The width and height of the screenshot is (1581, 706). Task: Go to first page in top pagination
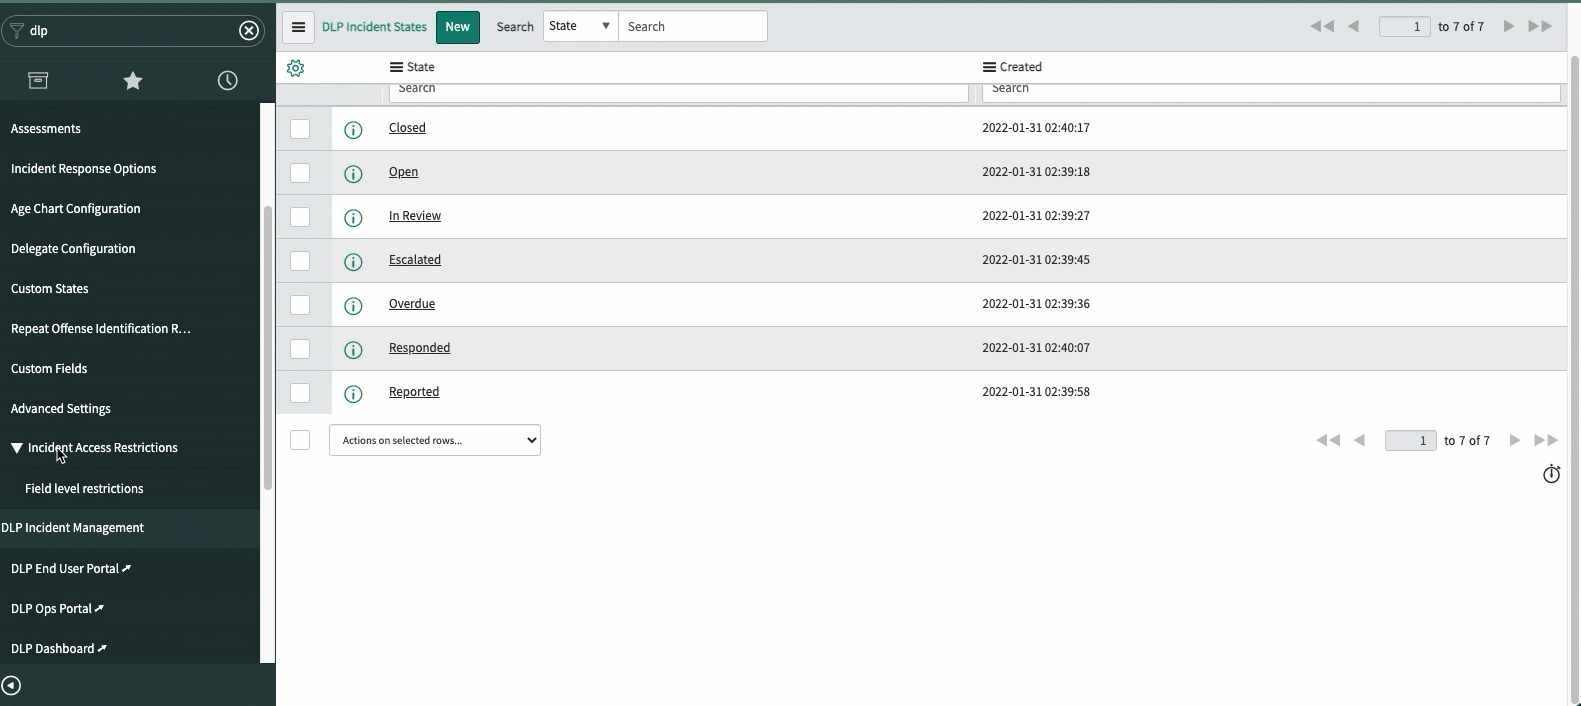click(1322, 27)
